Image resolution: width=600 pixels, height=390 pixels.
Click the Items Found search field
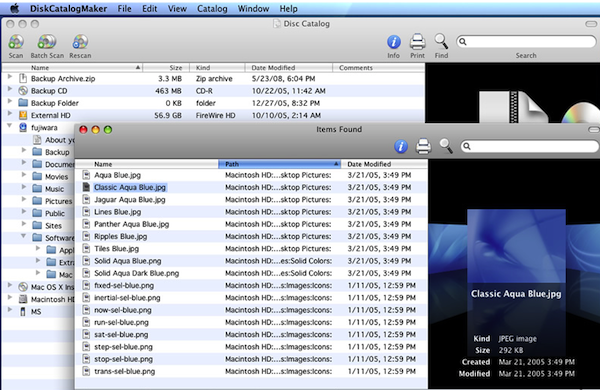(530, 146)
